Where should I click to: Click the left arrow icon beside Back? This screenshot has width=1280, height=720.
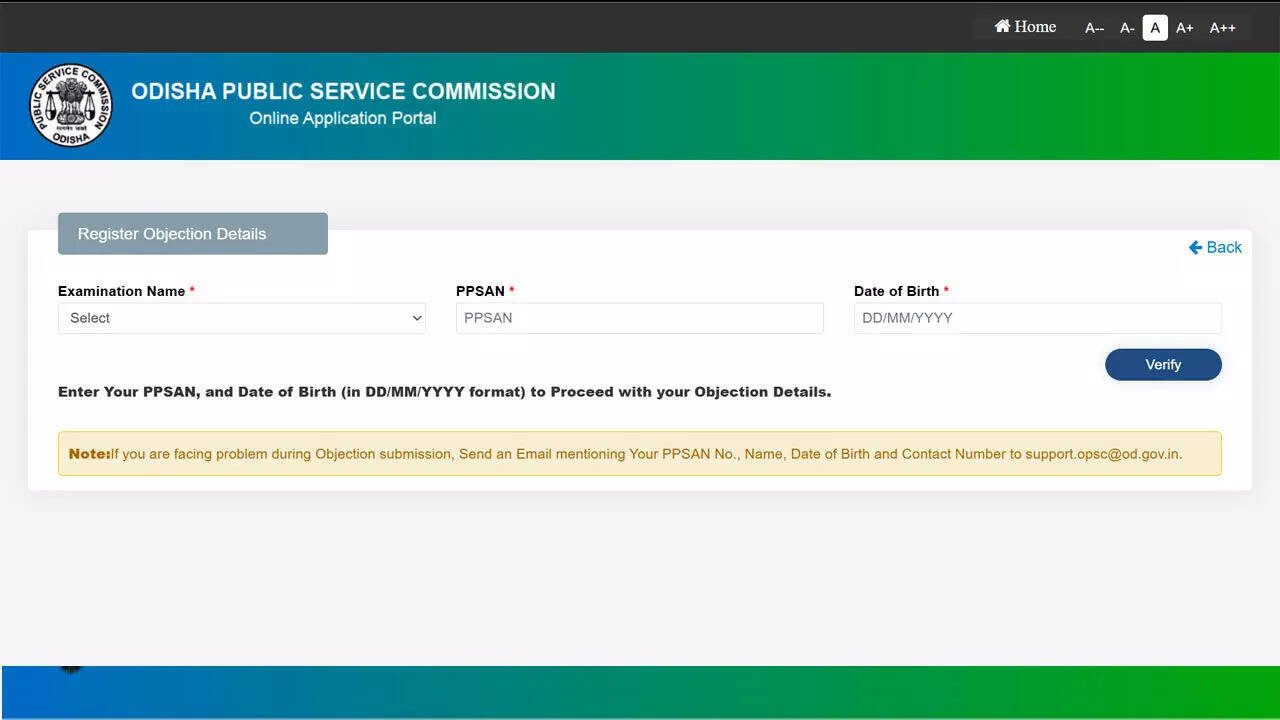[1195, 248]
